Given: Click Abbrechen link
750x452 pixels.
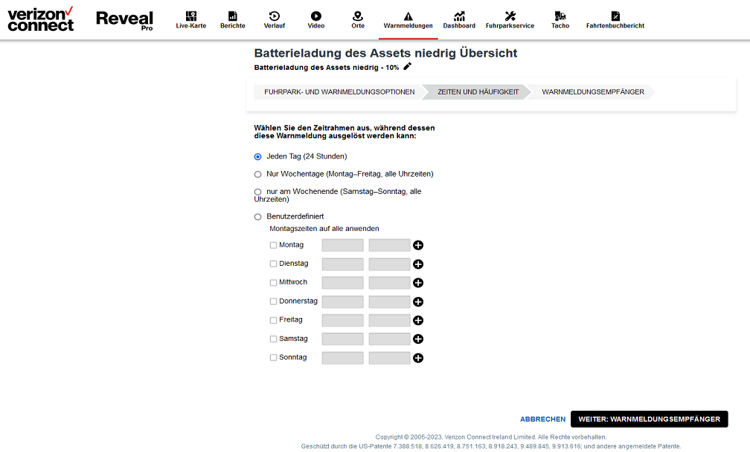Looking at the screenshot, I should point(542,419).
